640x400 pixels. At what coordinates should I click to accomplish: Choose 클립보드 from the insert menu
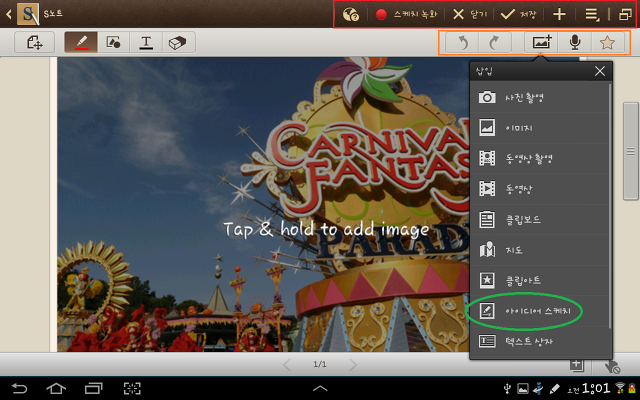tap(540, 219)
